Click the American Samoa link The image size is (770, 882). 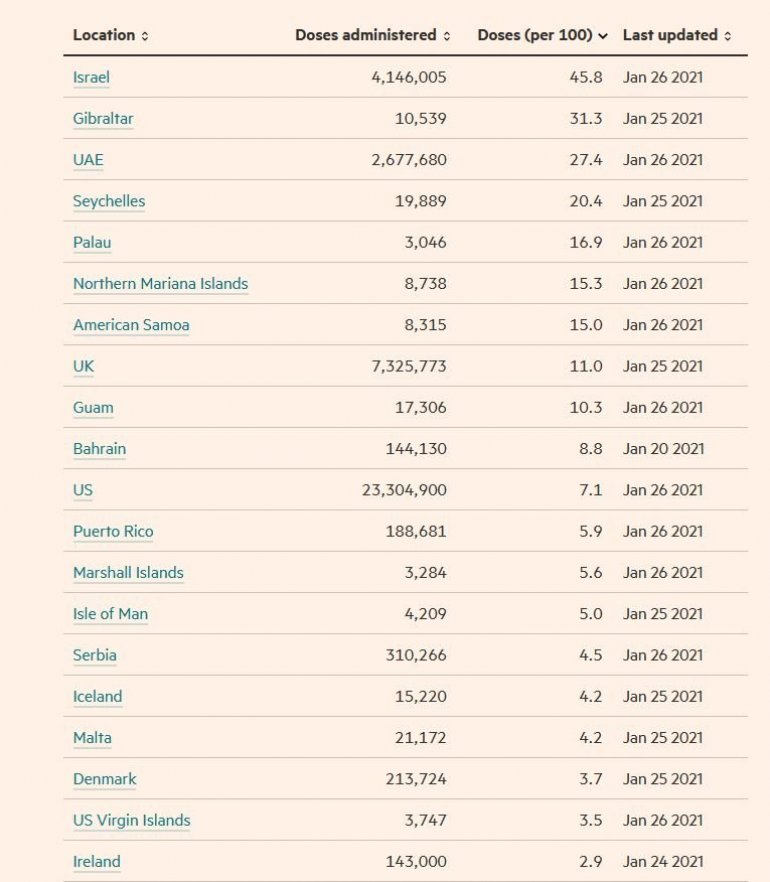(131, 325)
